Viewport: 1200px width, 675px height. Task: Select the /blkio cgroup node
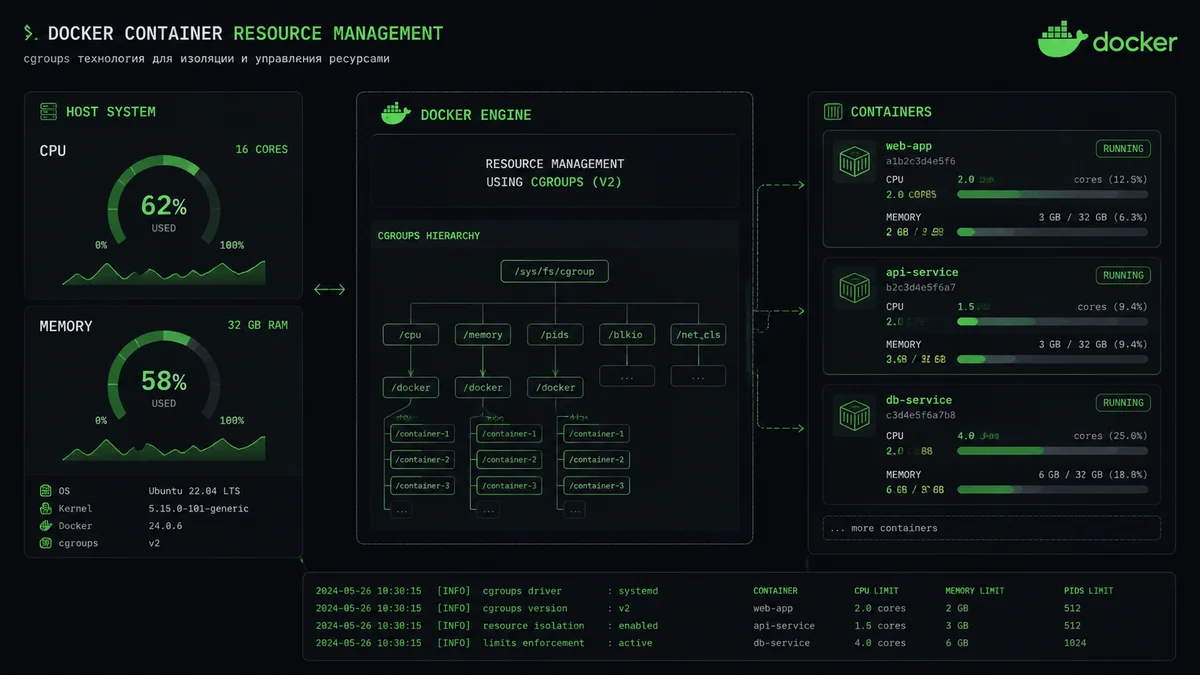pyautogui.click(x=627, y=335)
